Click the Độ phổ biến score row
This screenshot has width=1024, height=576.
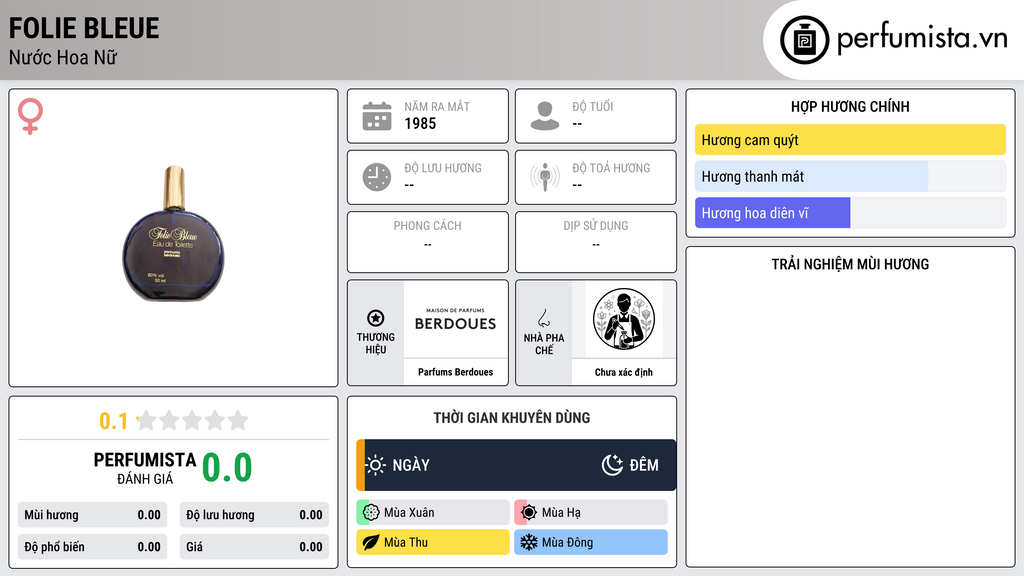point(92,547)
